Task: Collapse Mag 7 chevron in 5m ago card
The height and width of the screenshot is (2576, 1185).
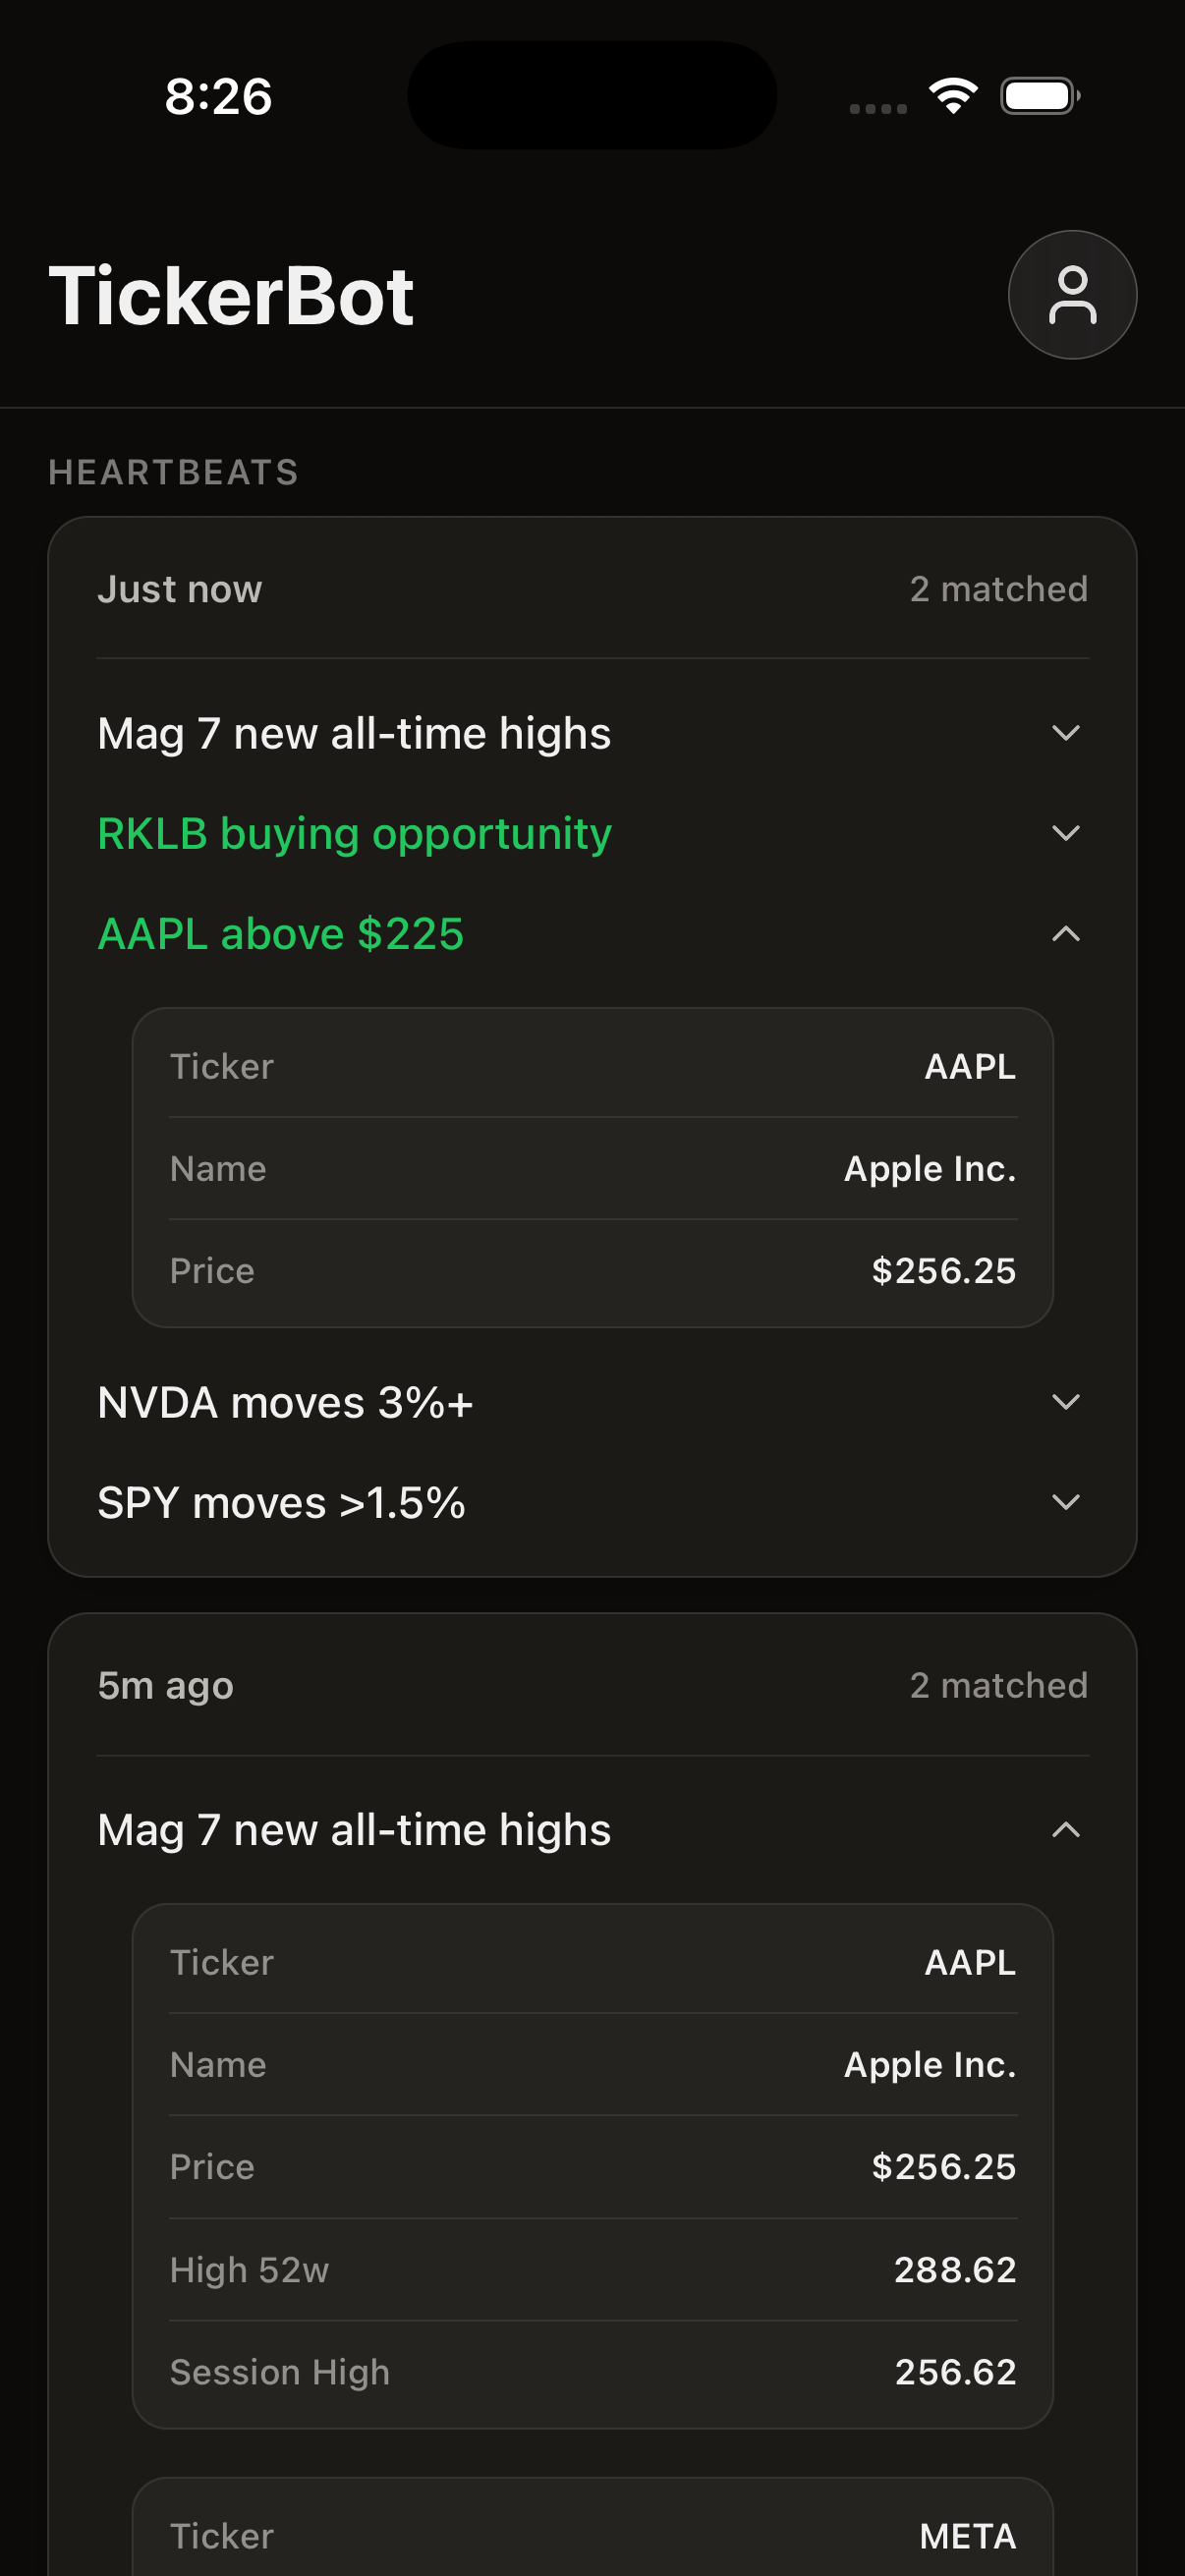Action: (1066, 1830)
